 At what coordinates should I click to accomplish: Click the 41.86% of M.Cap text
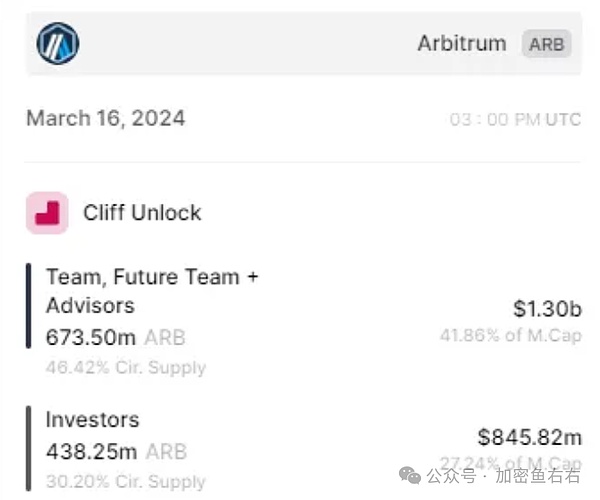[510, 336]
